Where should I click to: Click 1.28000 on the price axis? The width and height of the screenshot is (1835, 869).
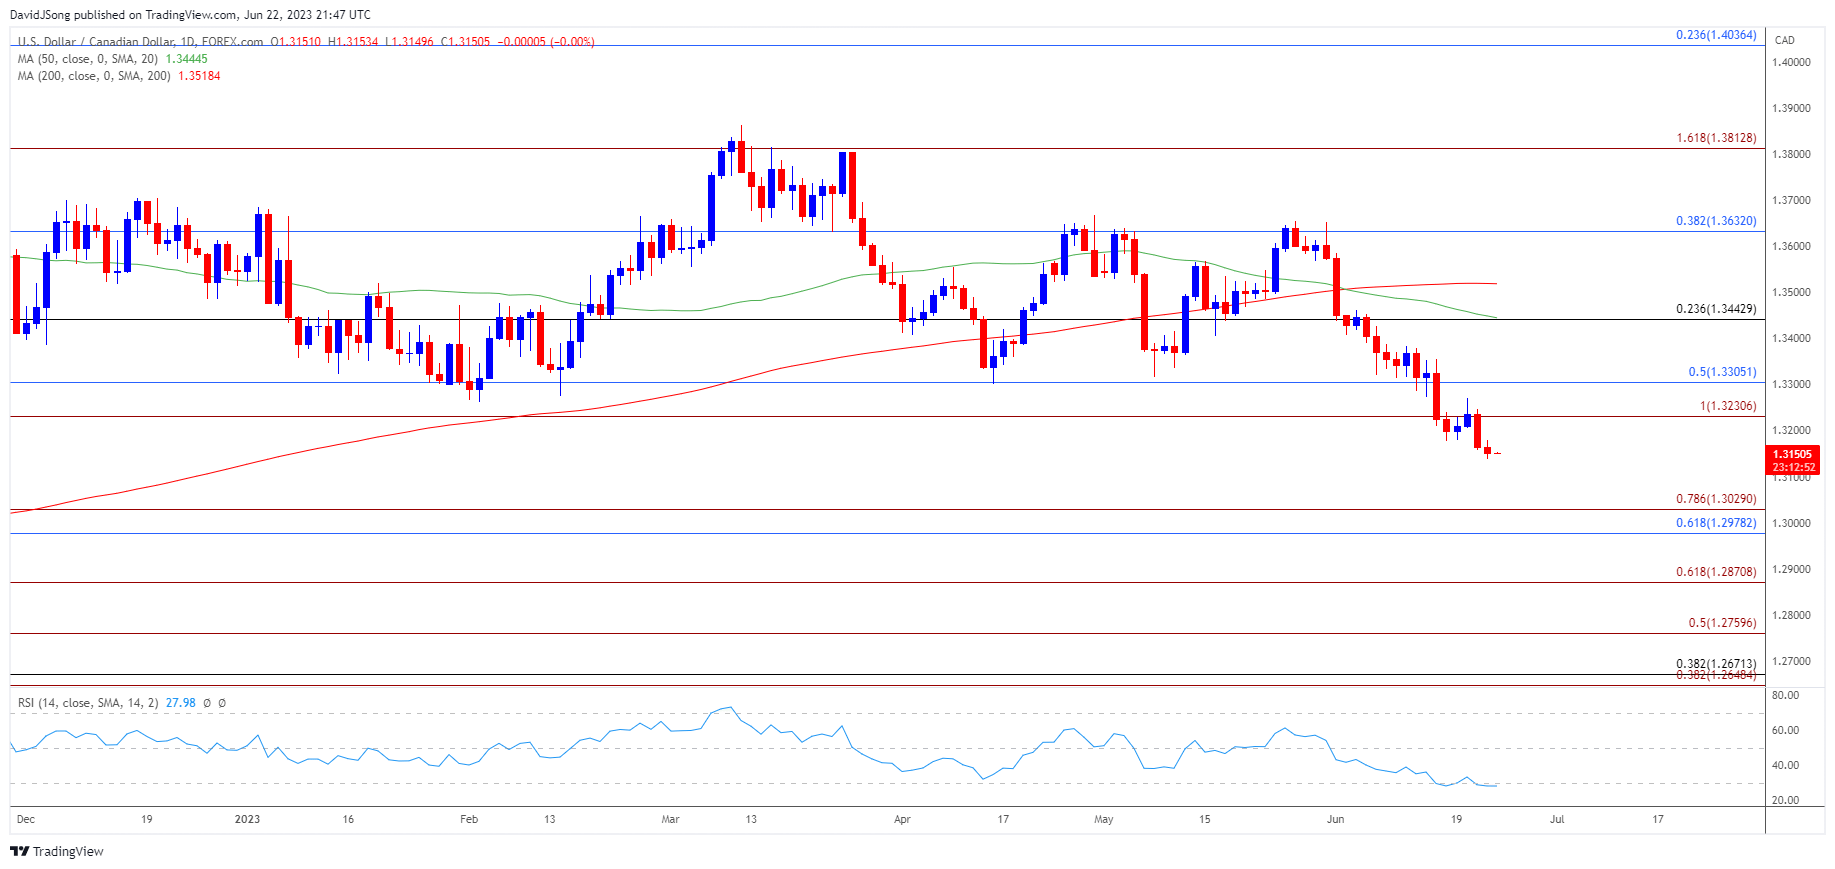pos(1791,615)
